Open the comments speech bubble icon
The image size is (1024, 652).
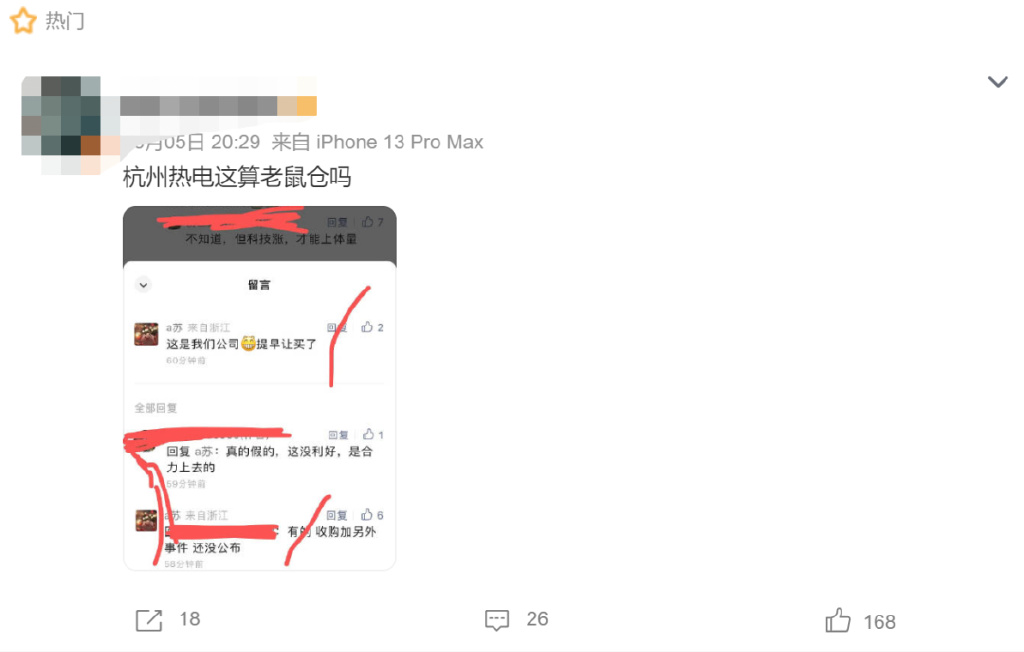497,620
